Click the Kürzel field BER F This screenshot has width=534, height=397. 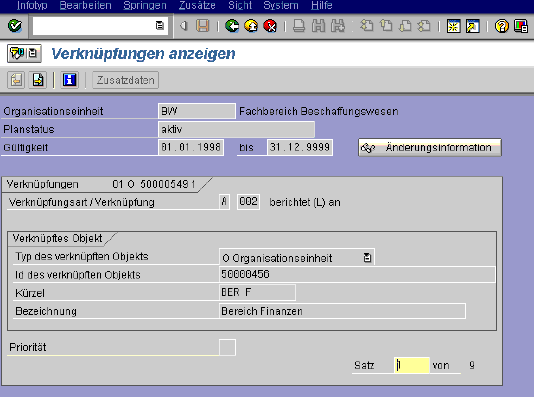(x=257, y=292)
